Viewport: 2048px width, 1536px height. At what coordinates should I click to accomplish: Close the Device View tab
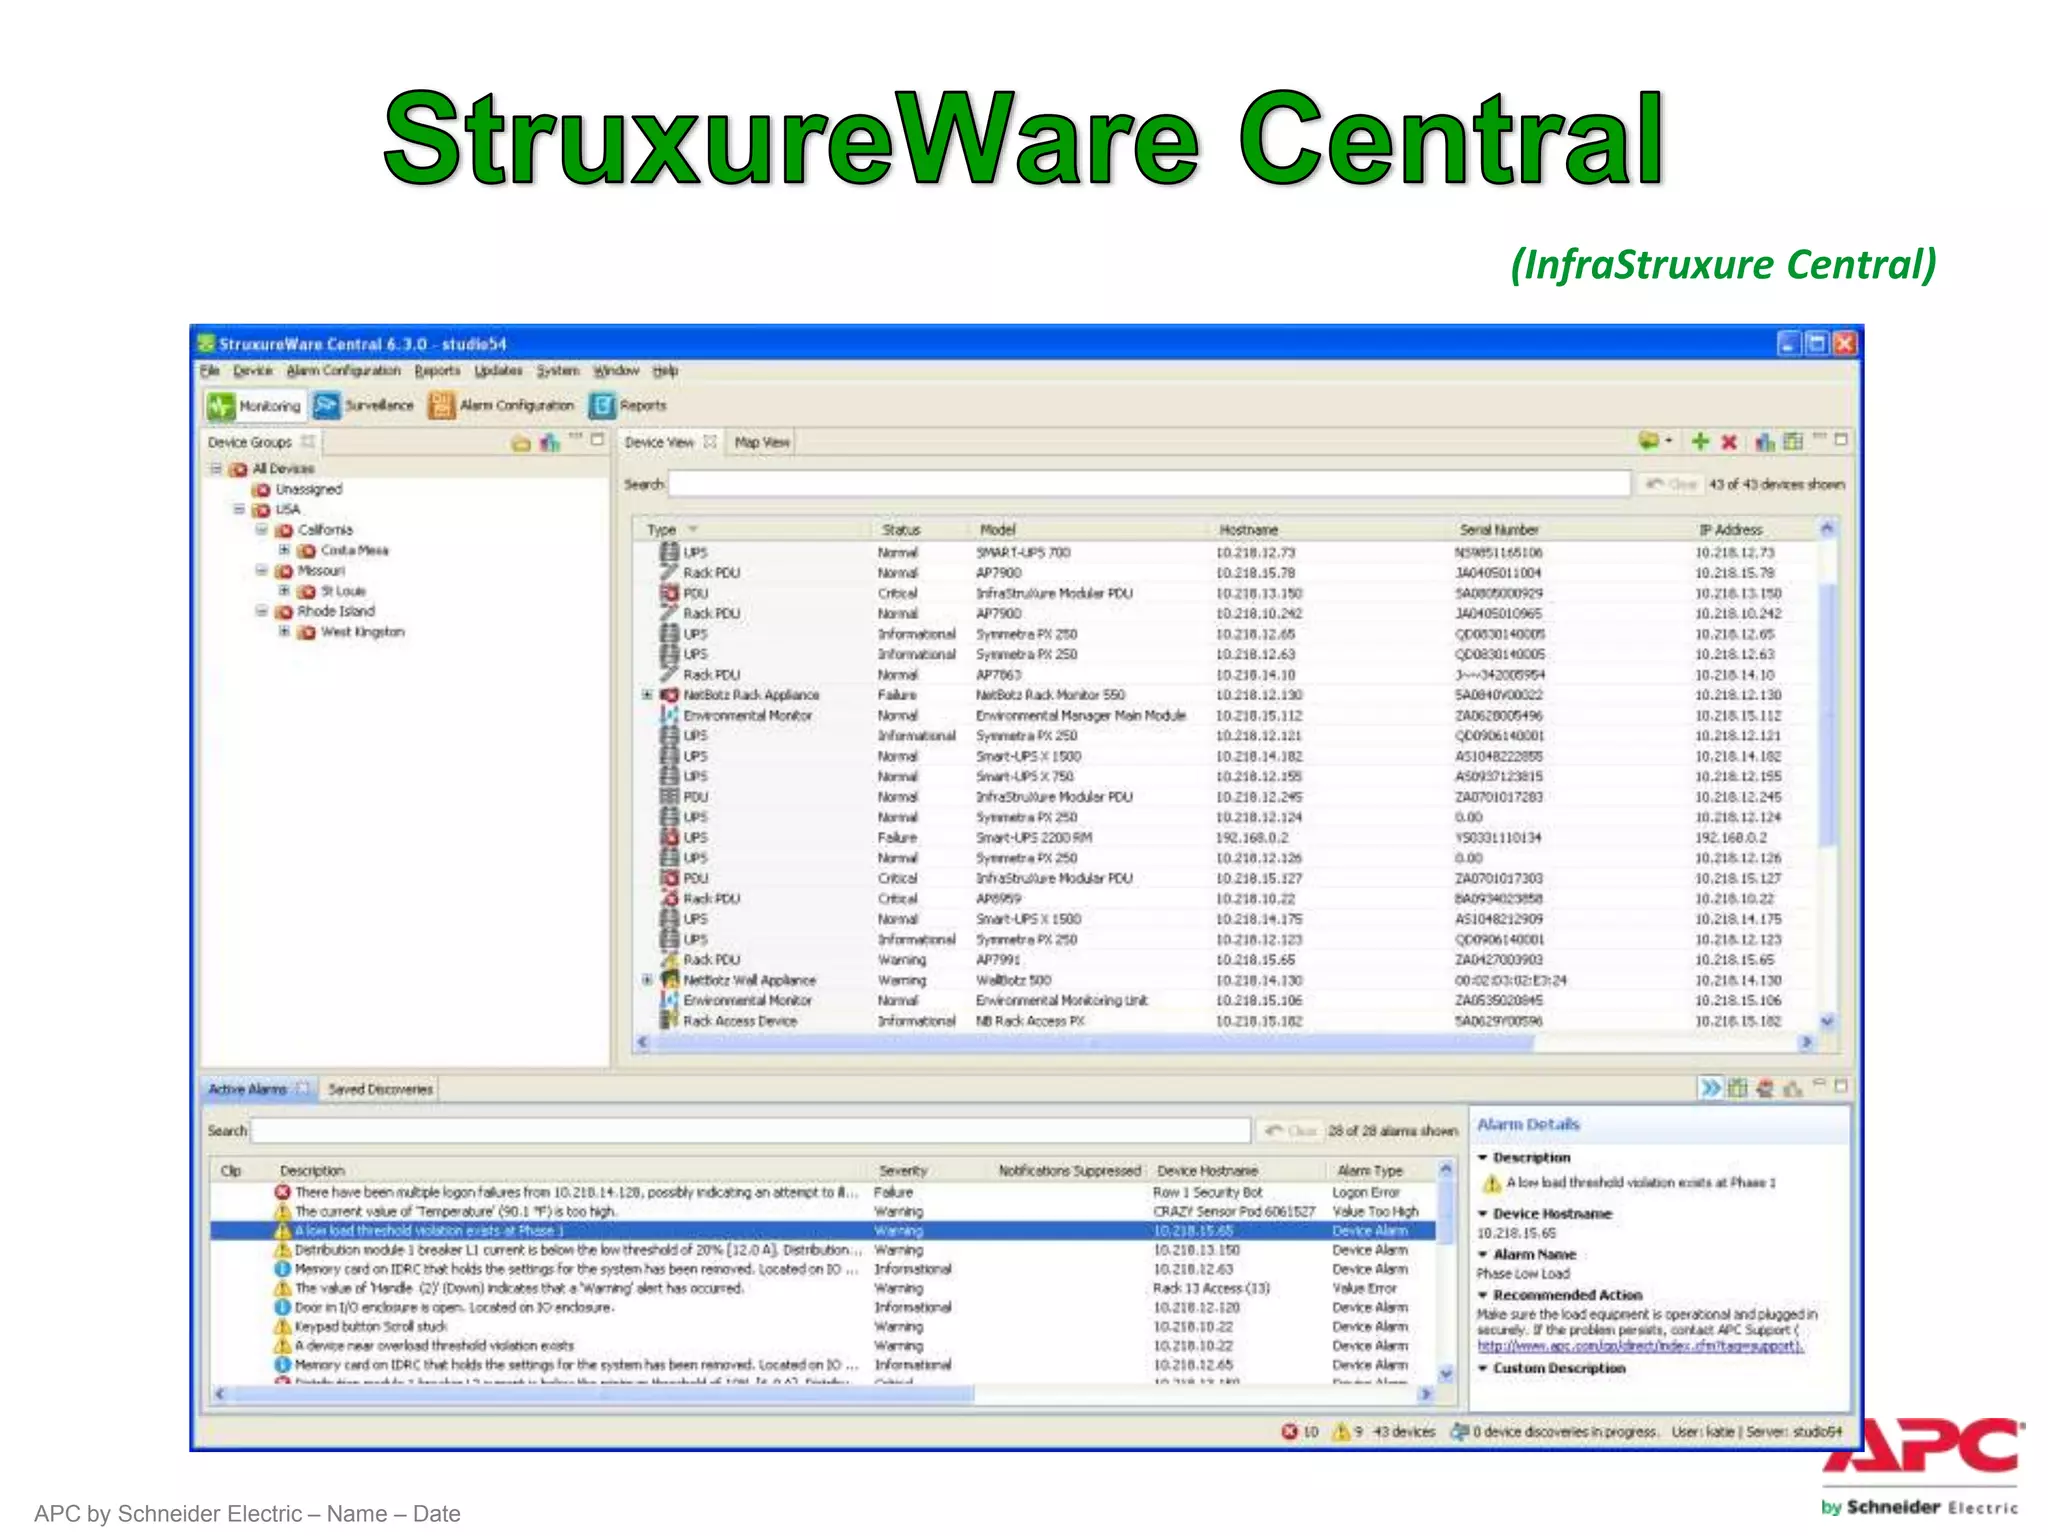pos(710,442)
